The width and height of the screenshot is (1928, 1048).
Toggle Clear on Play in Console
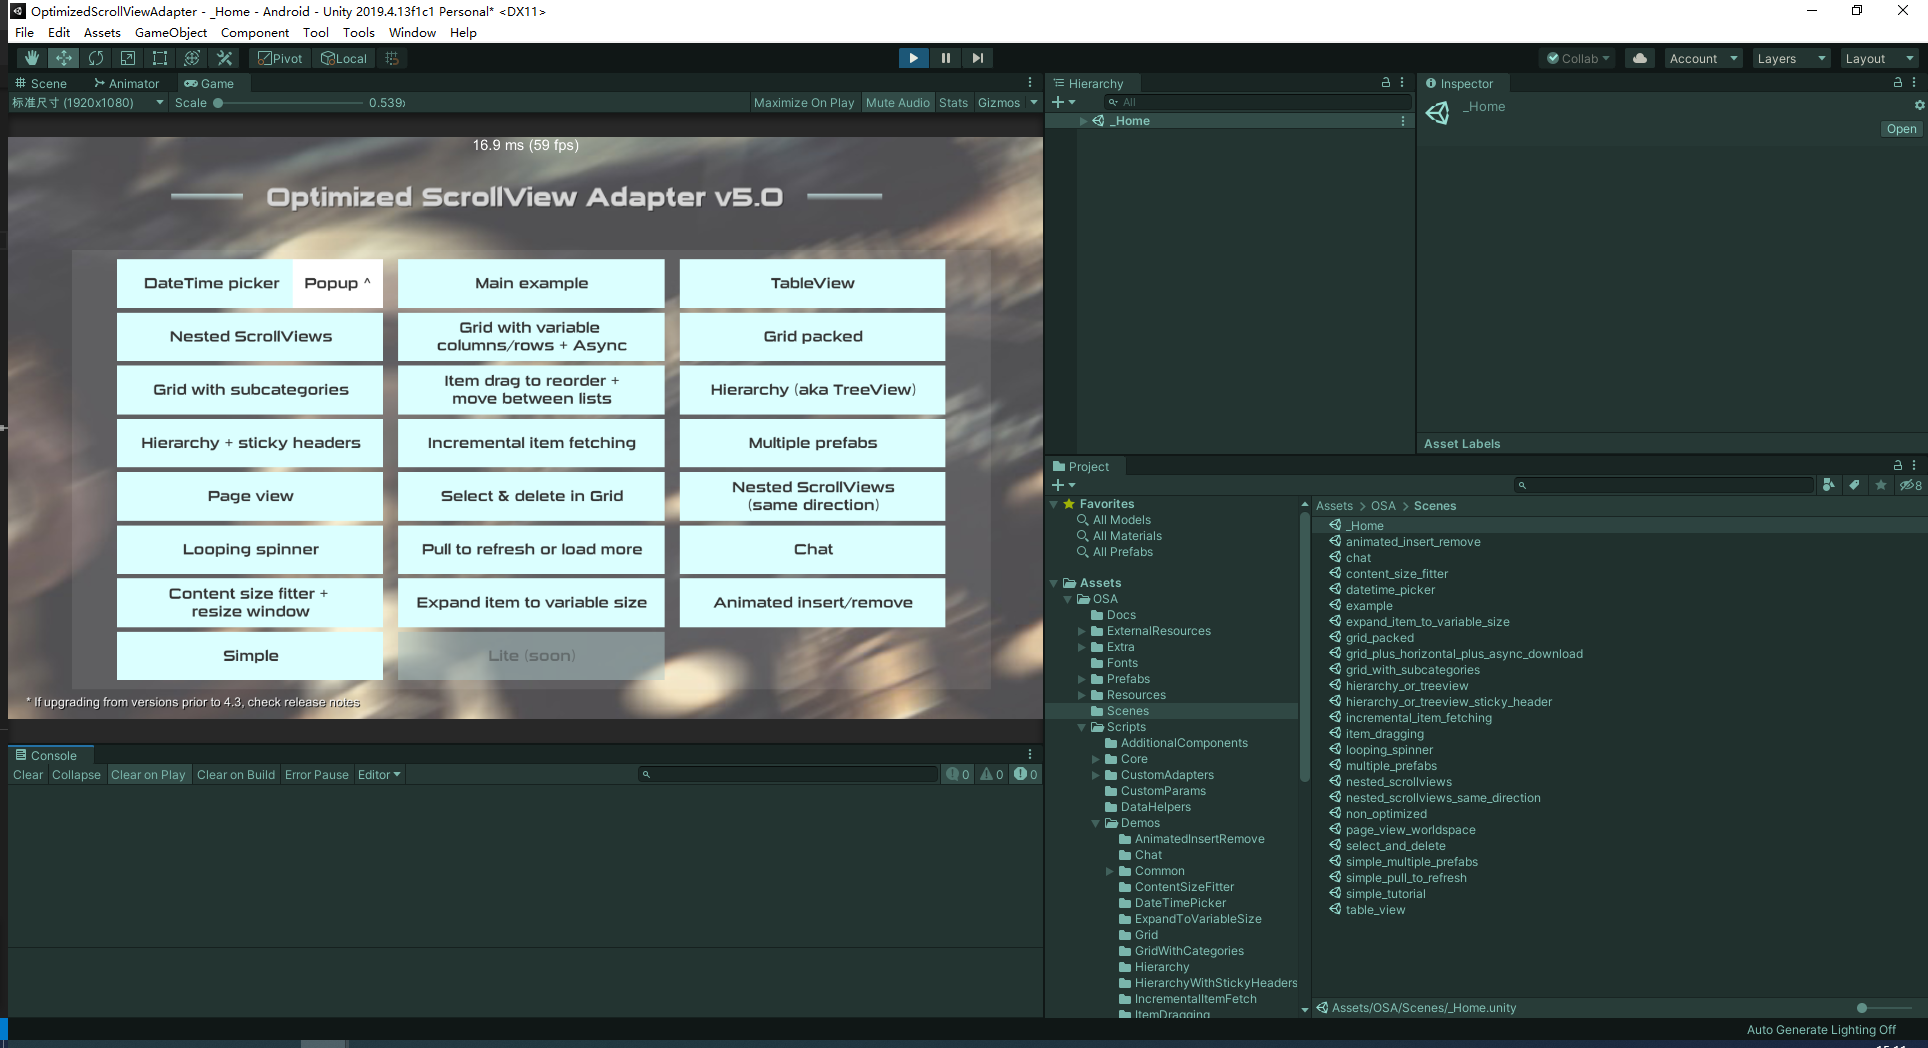point(148,775)
